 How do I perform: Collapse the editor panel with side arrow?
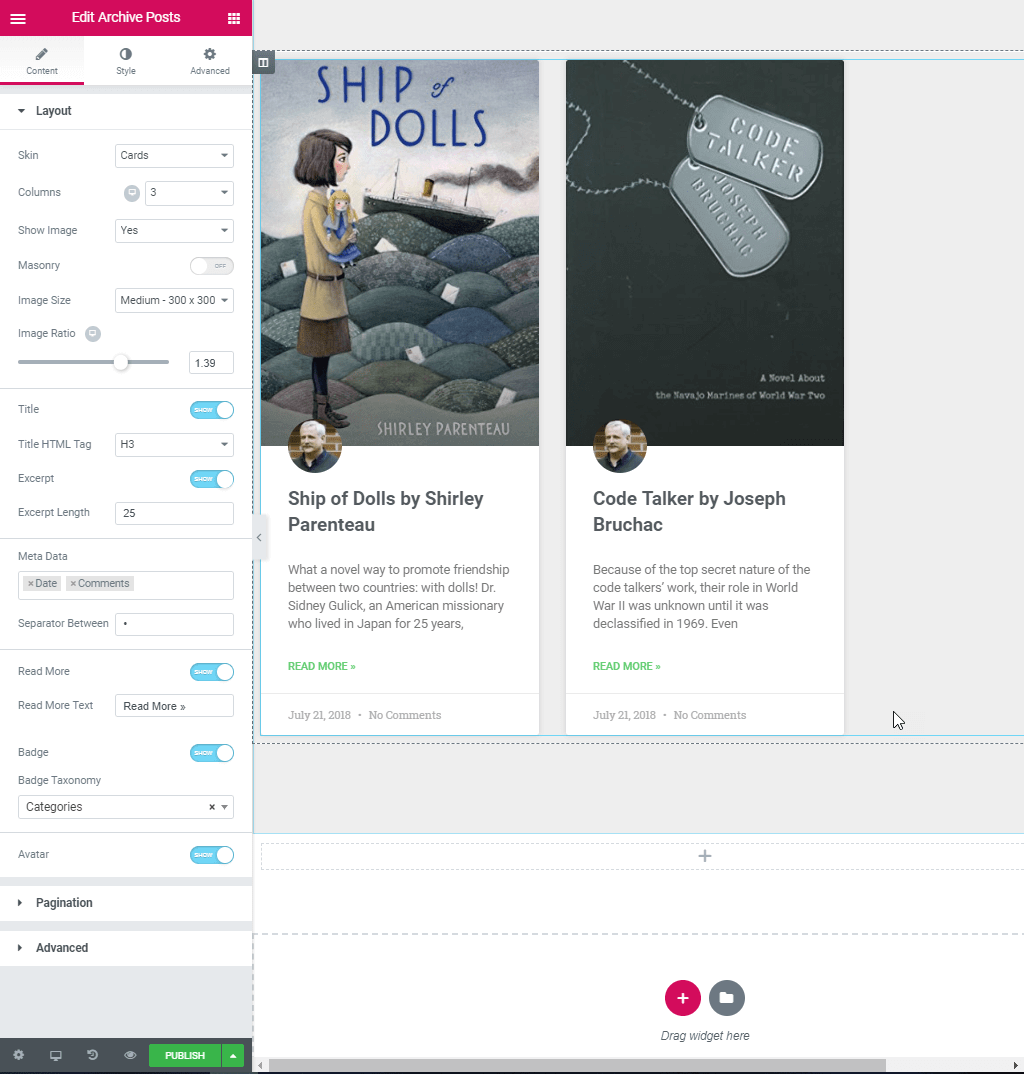(259, 538)
